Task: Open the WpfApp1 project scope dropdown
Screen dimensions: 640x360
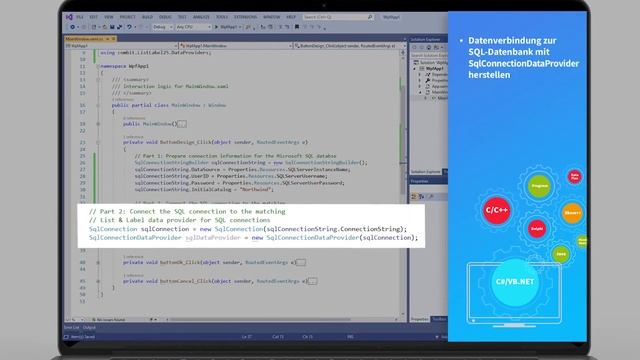Action: [x=122, y=46]
